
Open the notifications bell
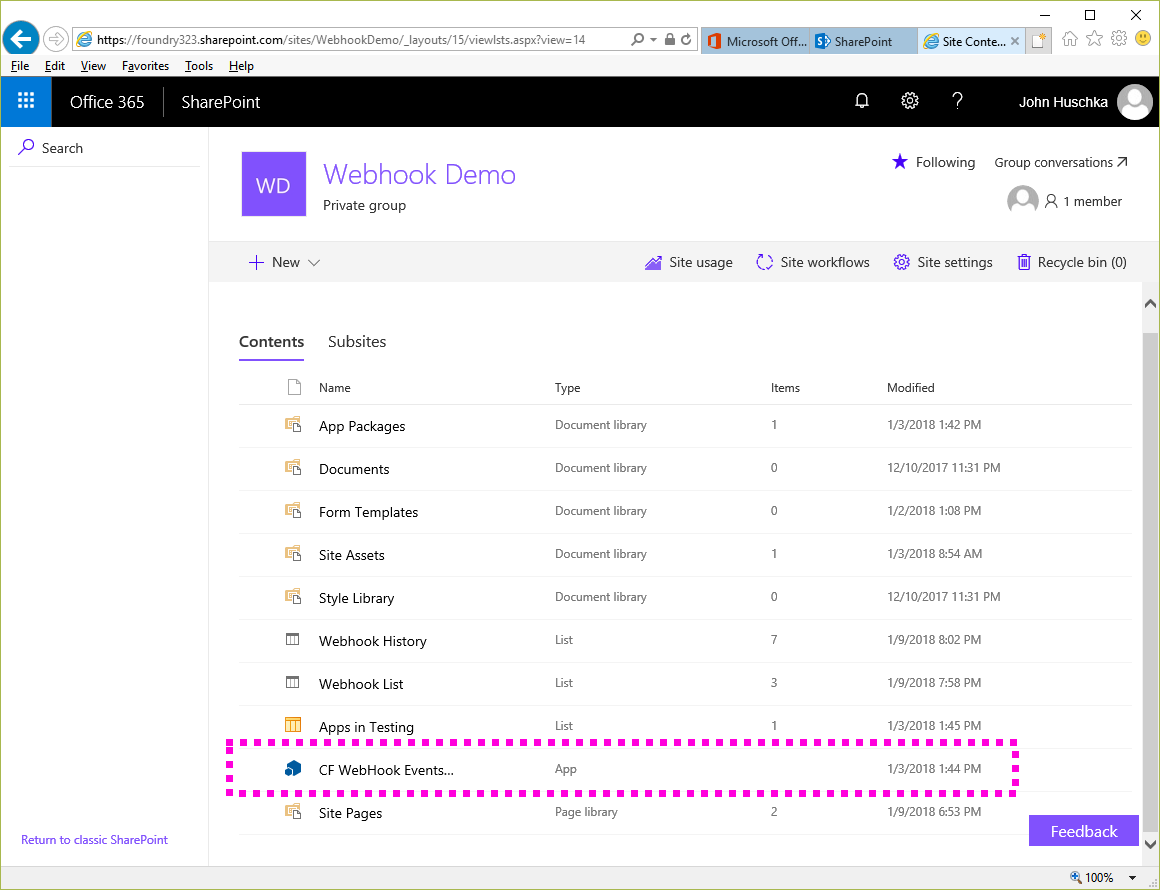pos(862,101)
